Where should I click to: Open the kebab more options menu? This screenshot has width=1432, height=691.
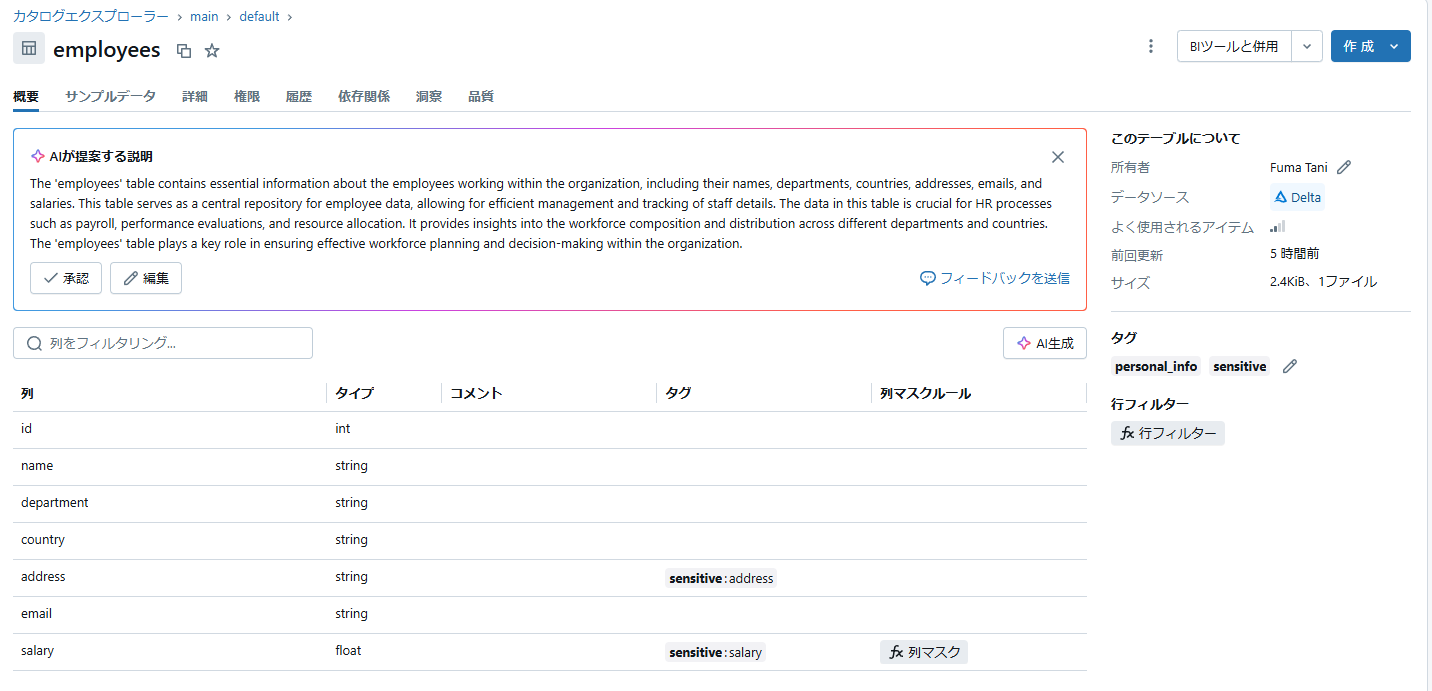tap(1151, 46)
